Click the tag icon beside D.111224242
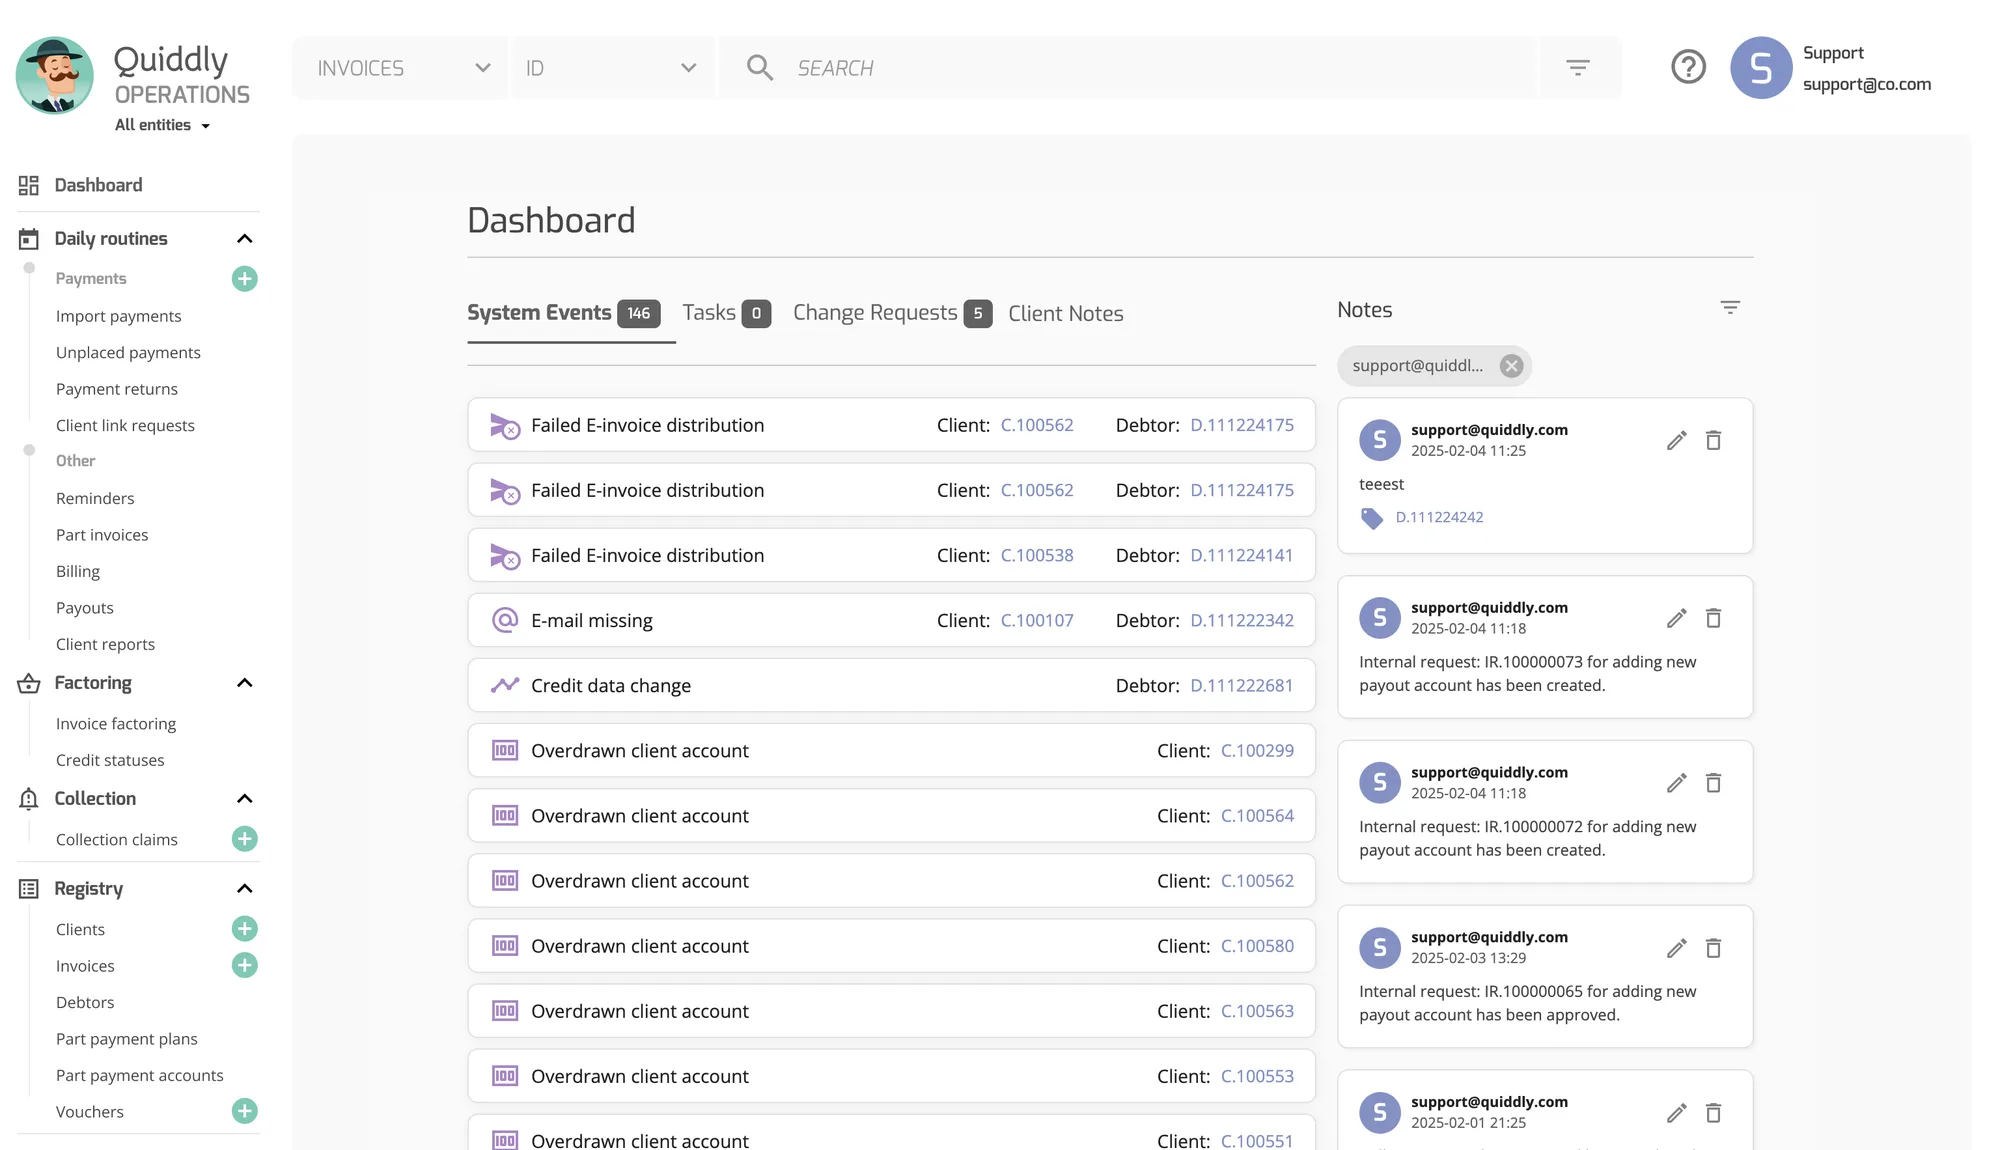 [1372, 518]
